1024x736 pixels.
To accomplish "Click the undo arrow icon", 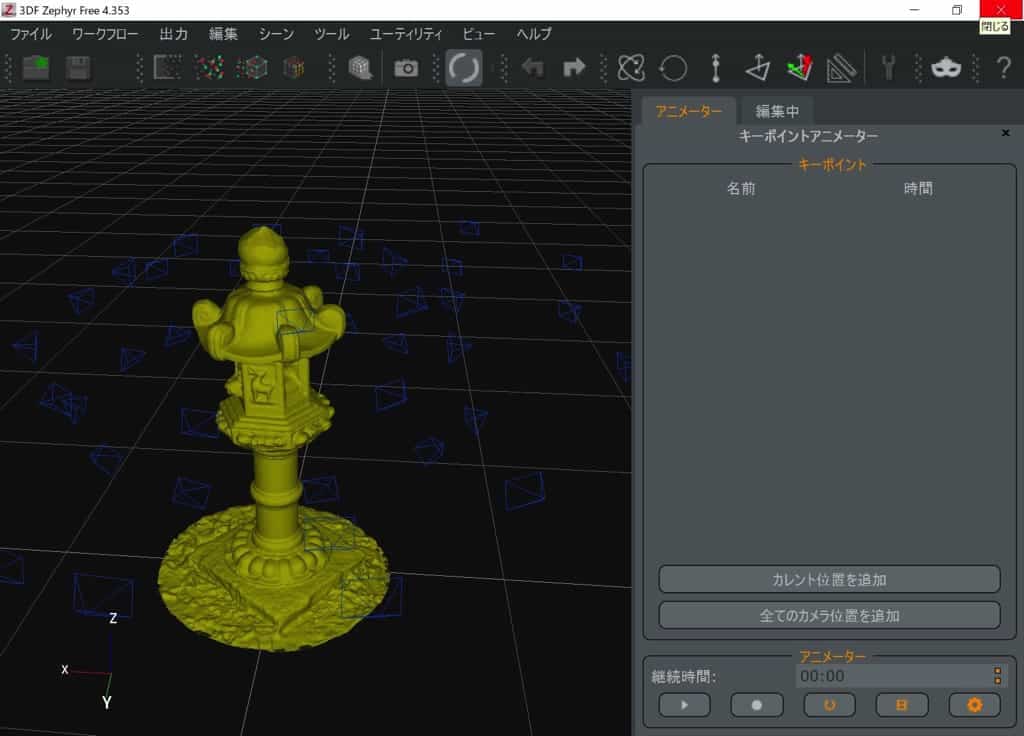I will pyautogui.click(x=532, y=67).
